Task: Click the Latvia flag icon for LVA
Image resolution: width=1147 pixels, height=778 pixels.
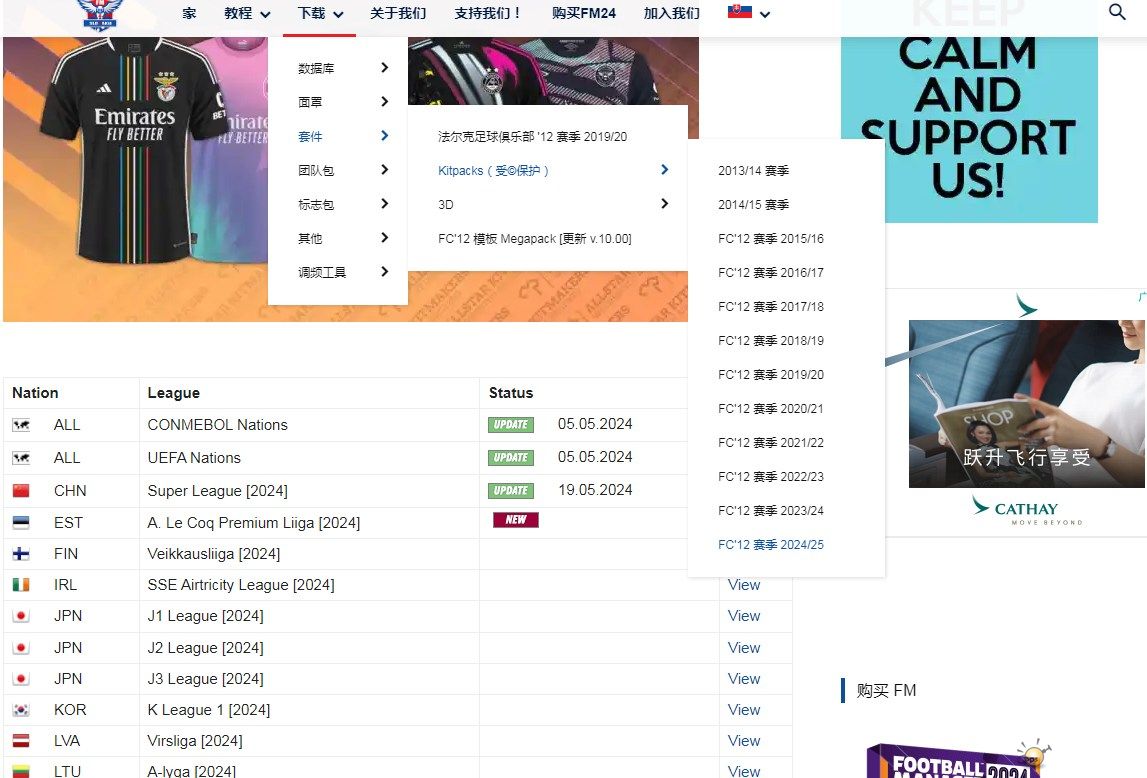Action: (x=21, y=741)
